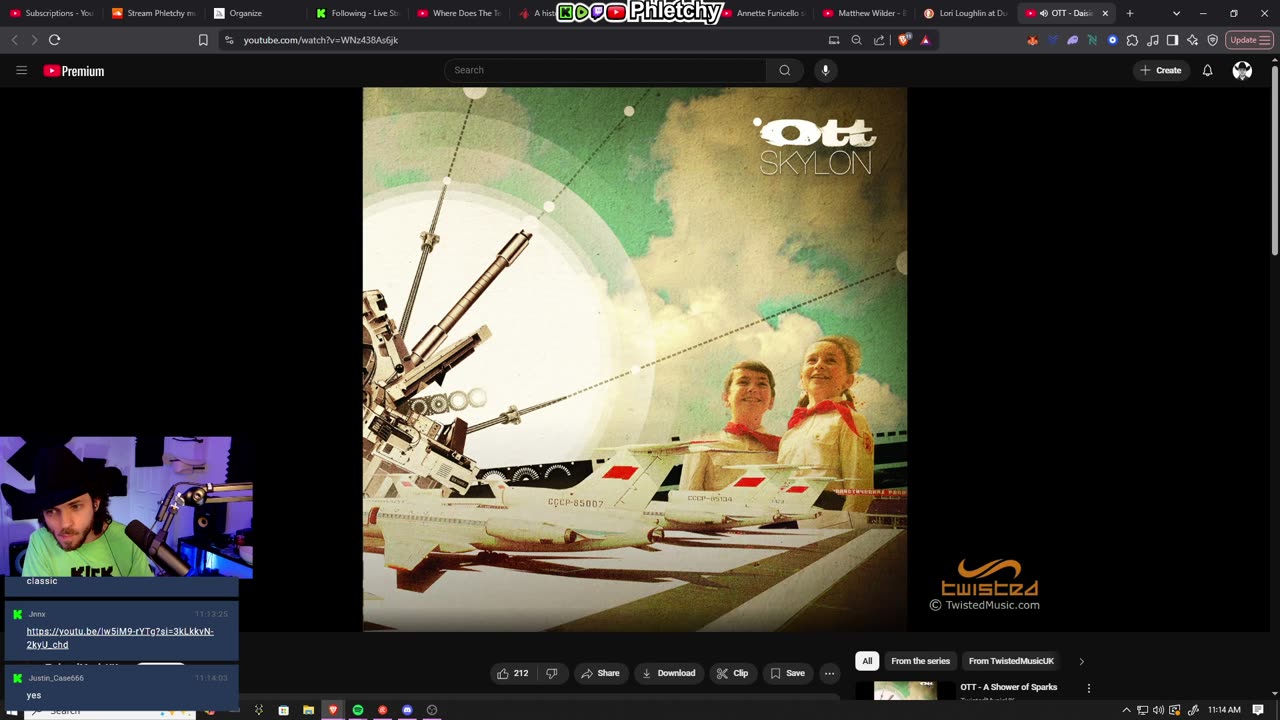The width and height of the screenshot is (1280, 720).
Task: Switch to the Subscriptions YouTube tab
Action: point(52,13)
